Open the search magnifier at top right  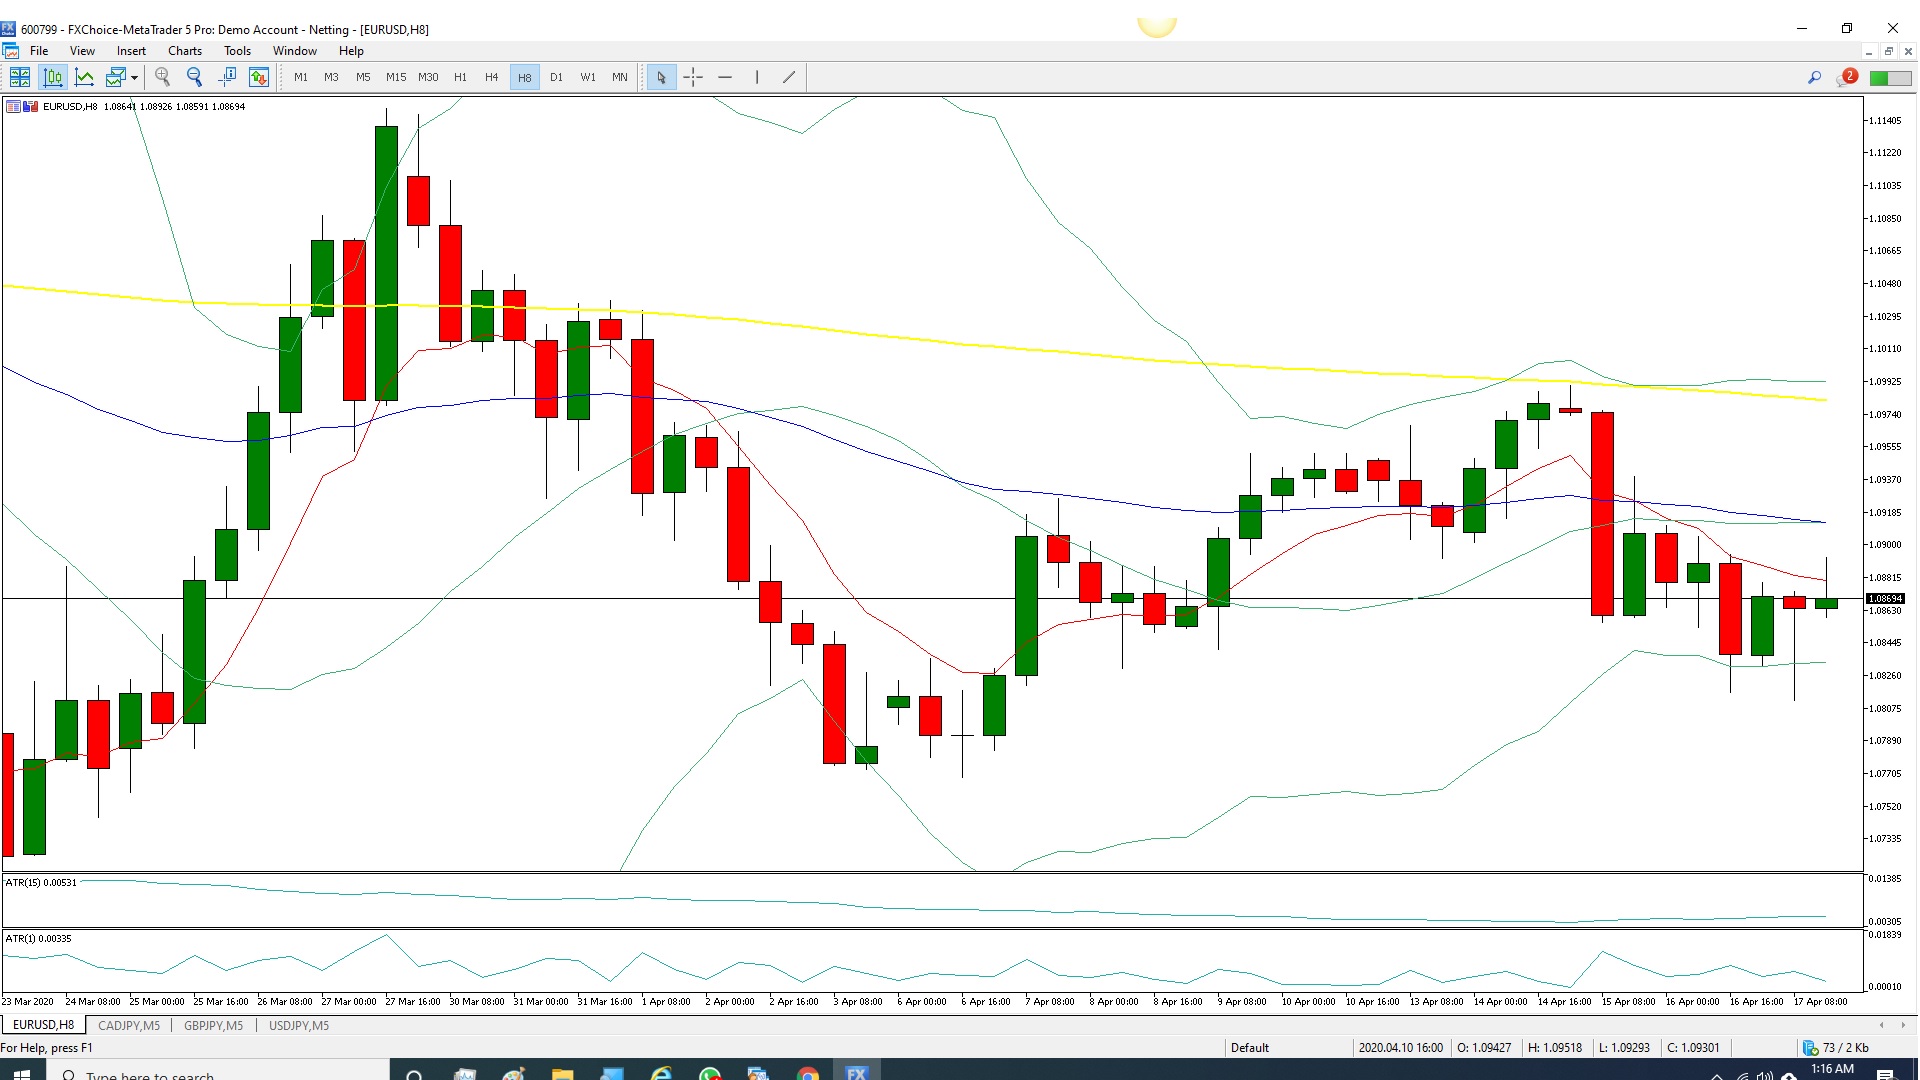coord(1814,77)
